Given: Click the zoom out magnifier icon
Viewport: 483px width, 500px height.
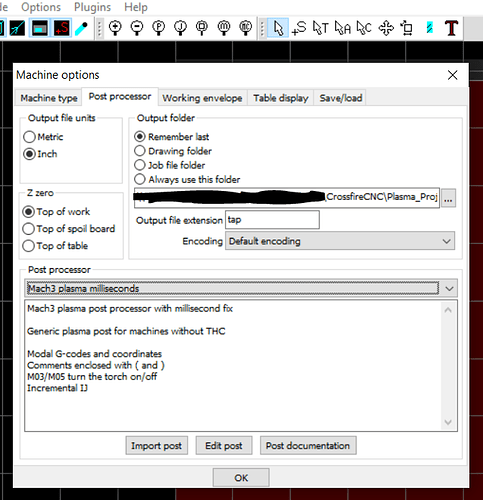Looking at the screenshot, I should [x=137, y=28].
